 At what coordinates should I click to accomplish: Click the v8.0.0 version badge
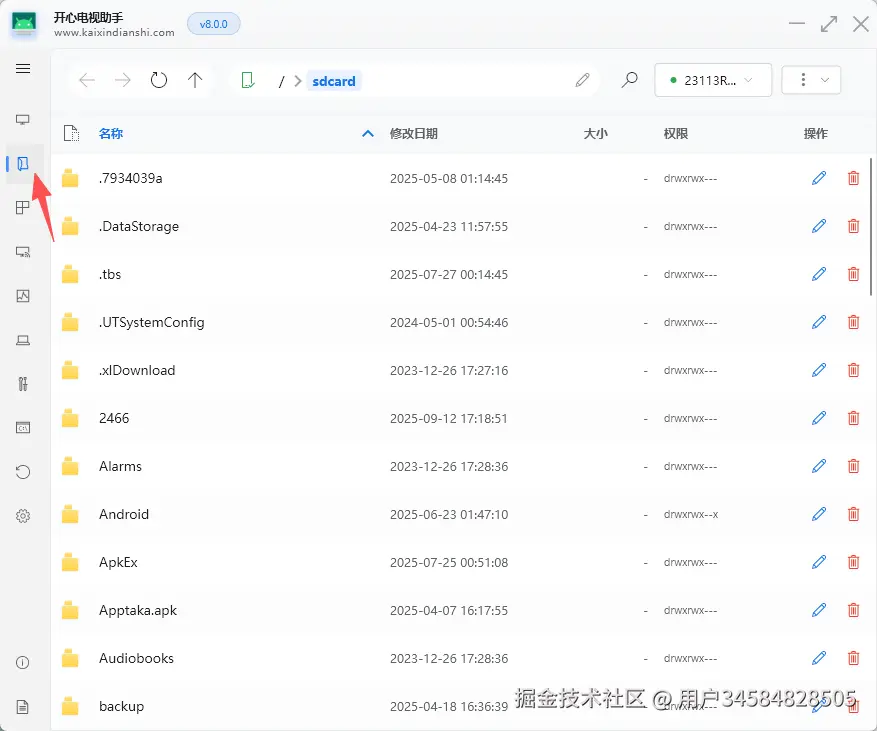pos(214,24)
